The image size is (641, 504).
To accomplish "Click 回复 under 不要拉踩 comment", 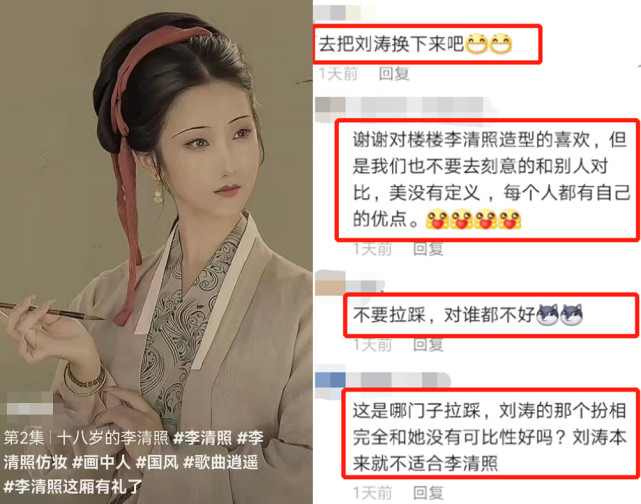I will tap(428, 345).
